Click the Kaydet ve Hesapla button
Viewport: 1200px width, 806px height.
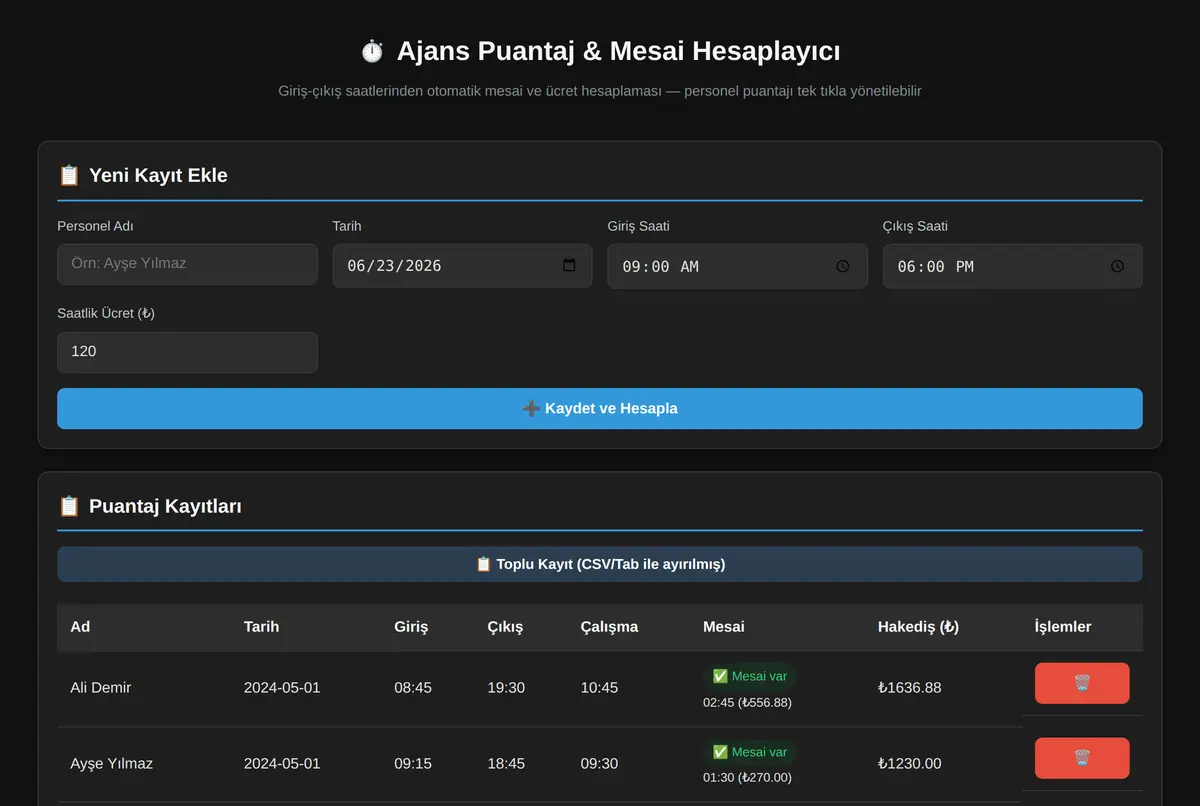pos(600,408)
